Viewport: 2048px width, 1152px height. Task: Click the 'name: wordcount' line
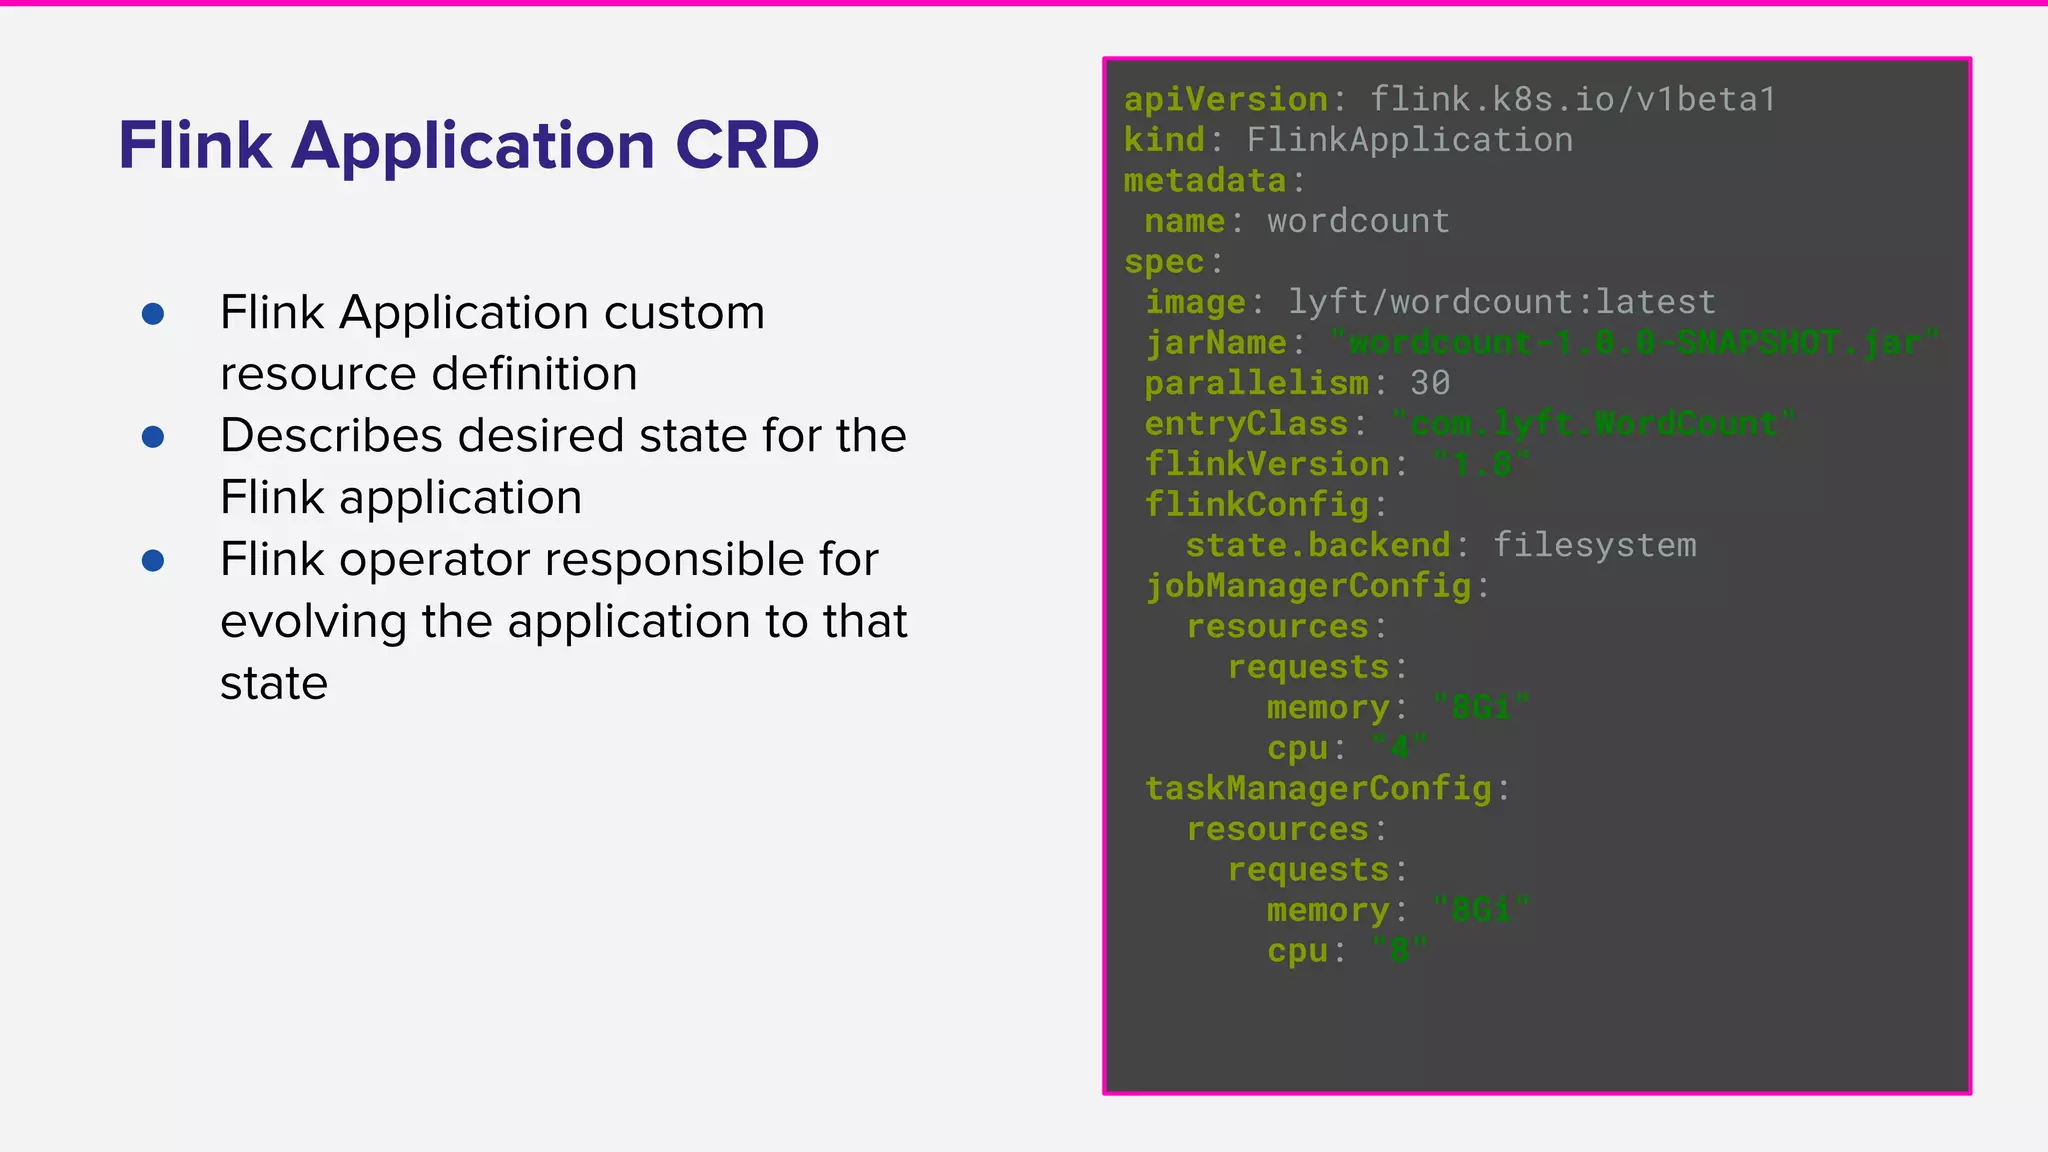point(1297,221)
